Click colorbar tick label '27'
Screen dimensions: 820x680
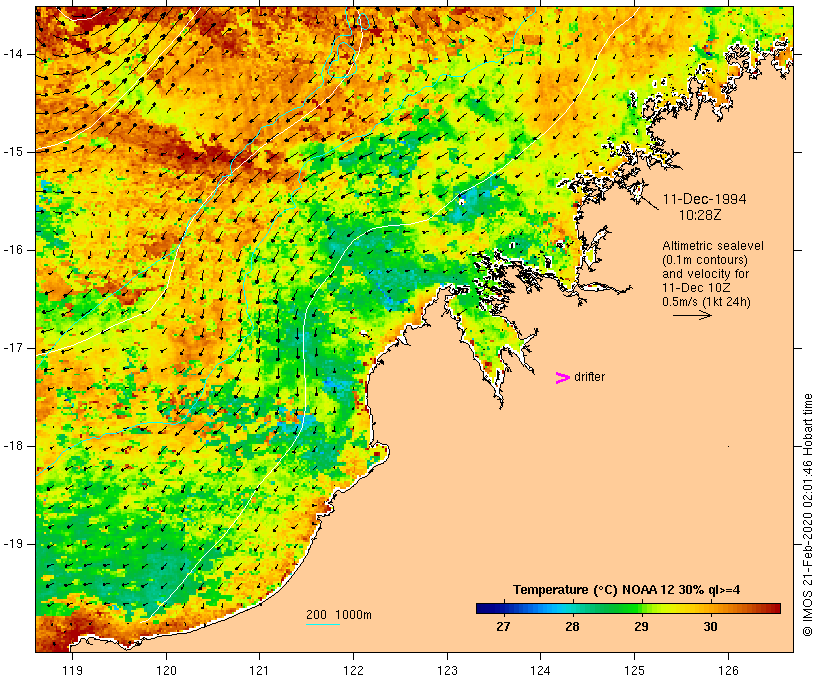[503, 627]
